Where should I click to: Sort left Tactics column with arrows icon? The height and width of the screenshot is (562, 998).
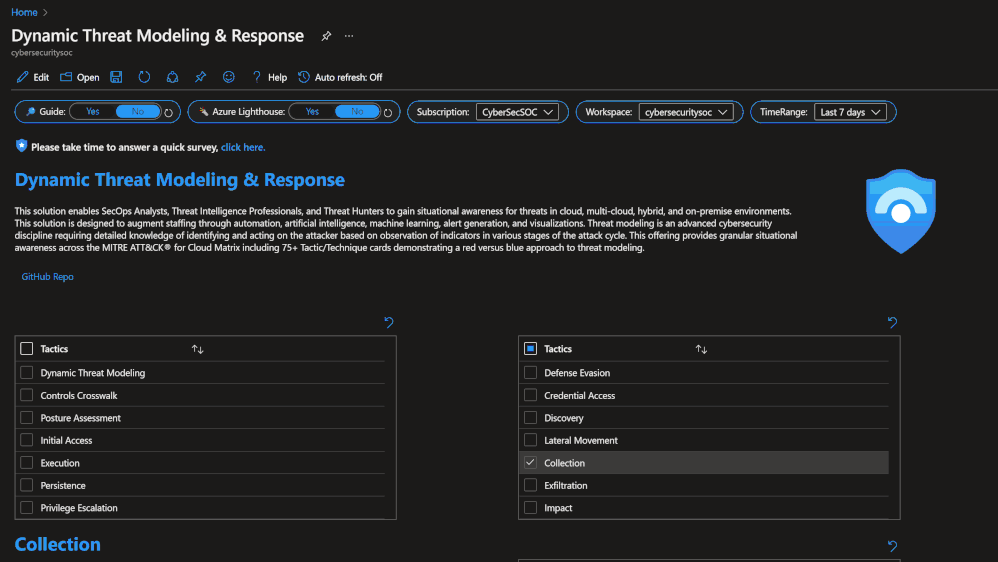197,349
